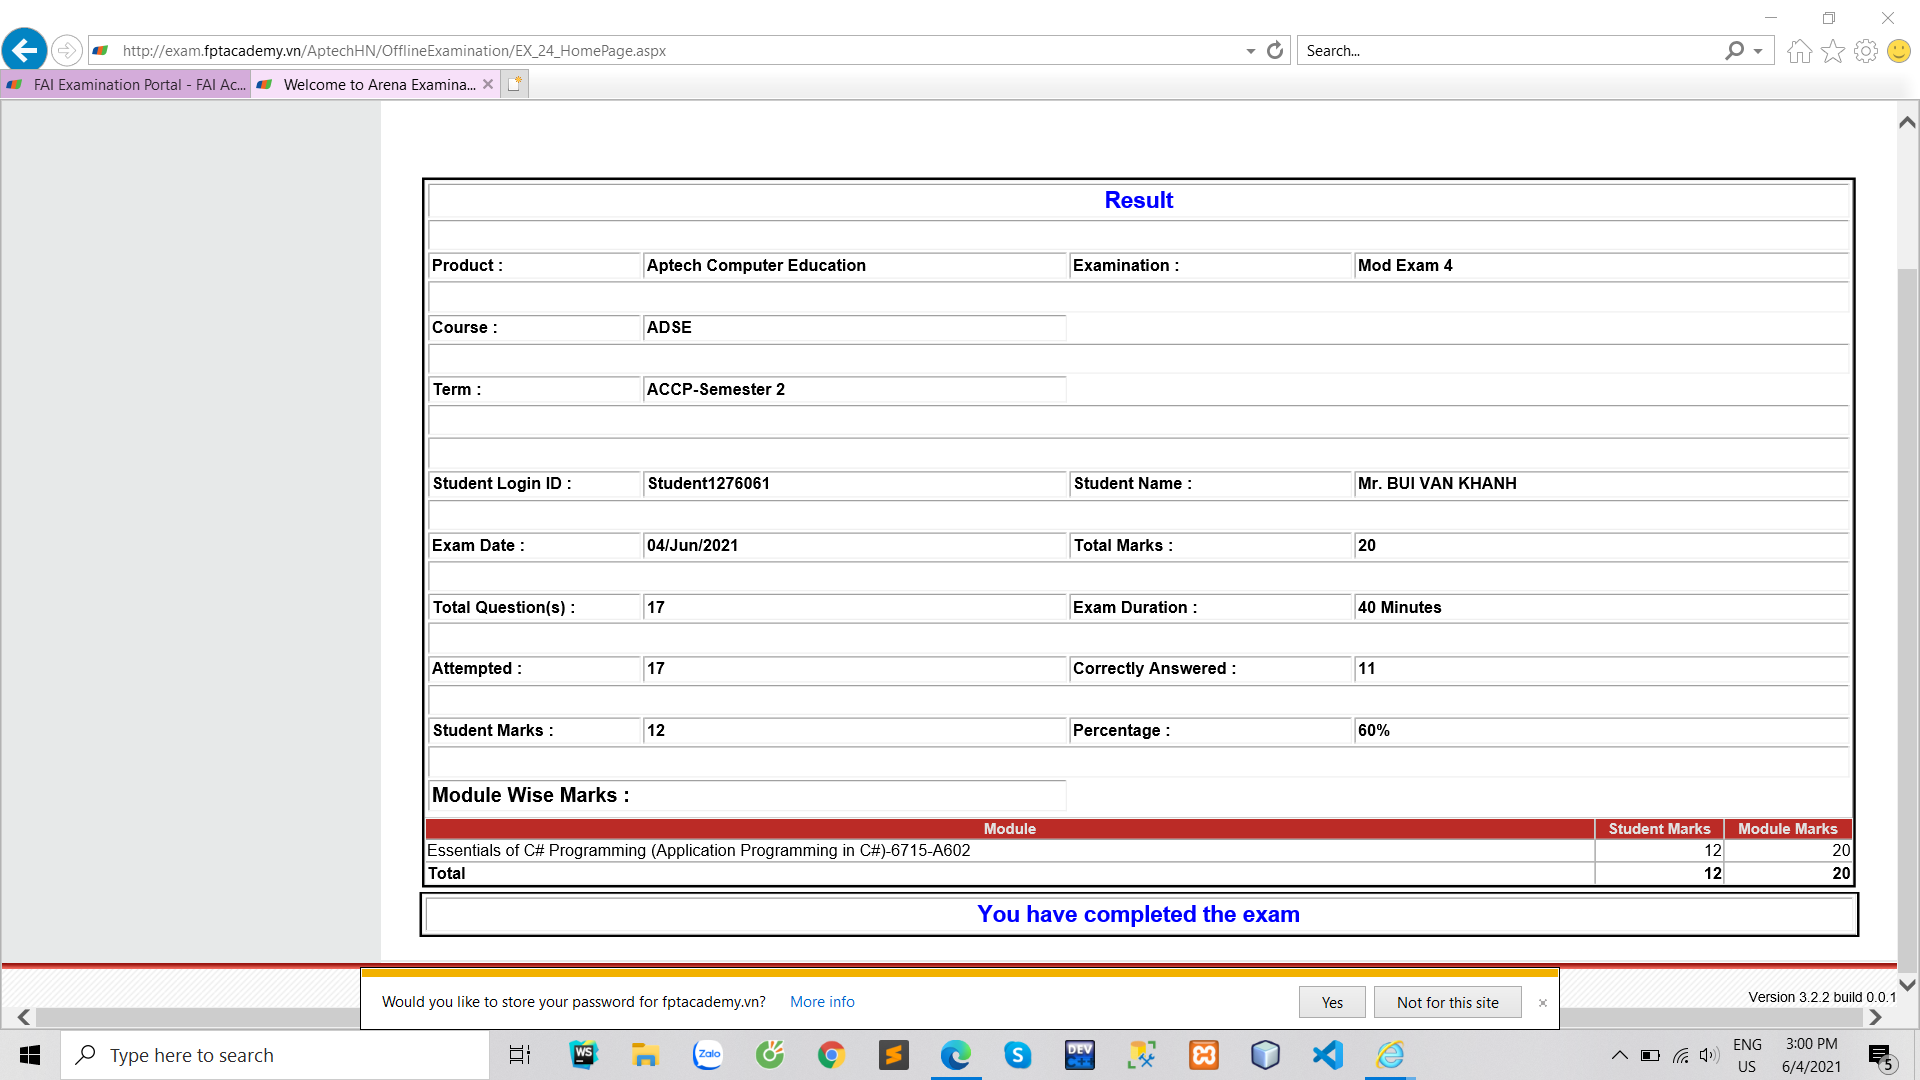Show hidden system tray icons
Viewport: 1920px width, 1080px height.
tap(1620, 1055)
